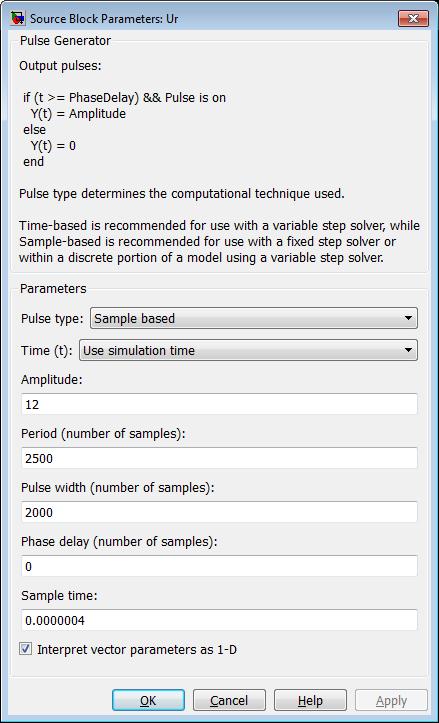Click the Interpret vector parameters label text
439x723 pixels.
137,650
